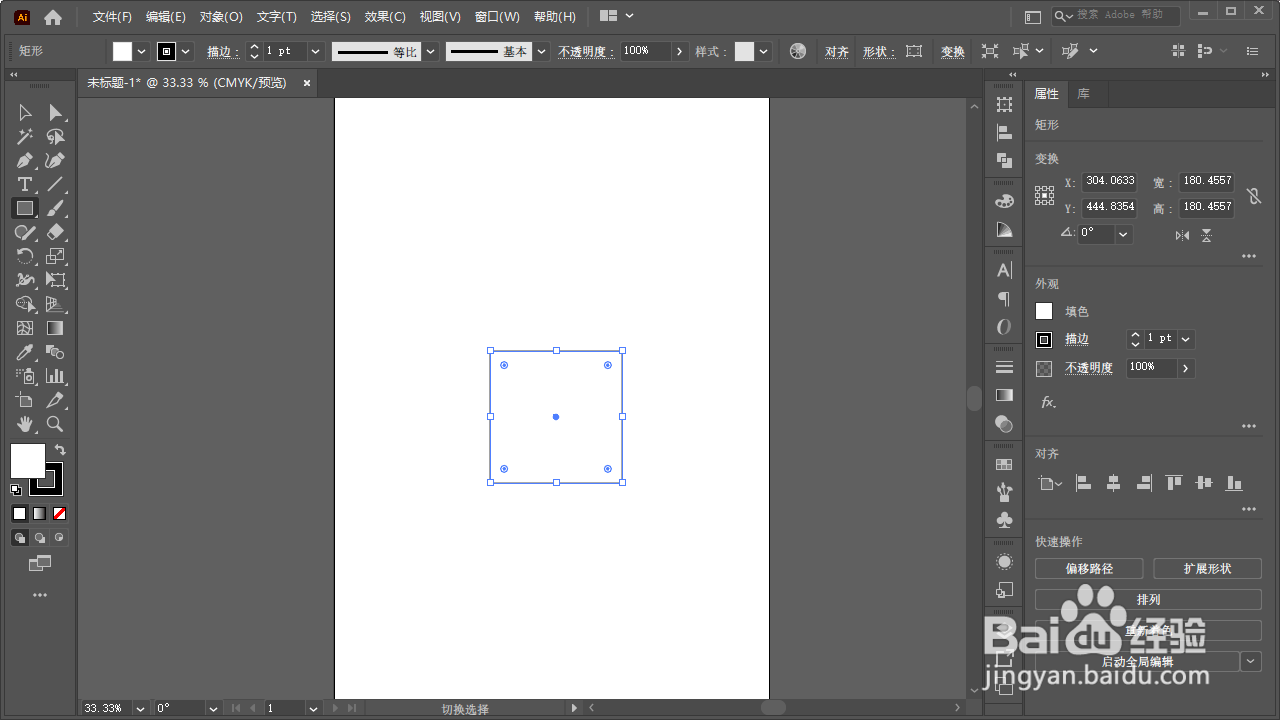This screenshot has height=720, width=1280.
Task: Open the 编辑(E) menu
Action: 166,17
